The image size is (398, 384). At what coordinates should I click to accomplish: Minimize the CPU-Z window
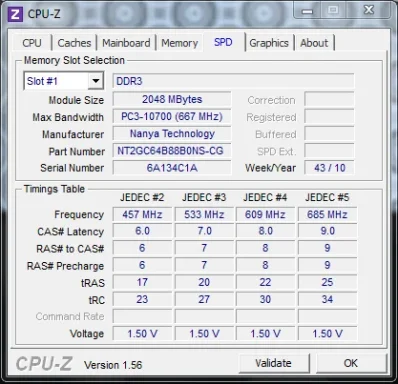coord(307,11)
